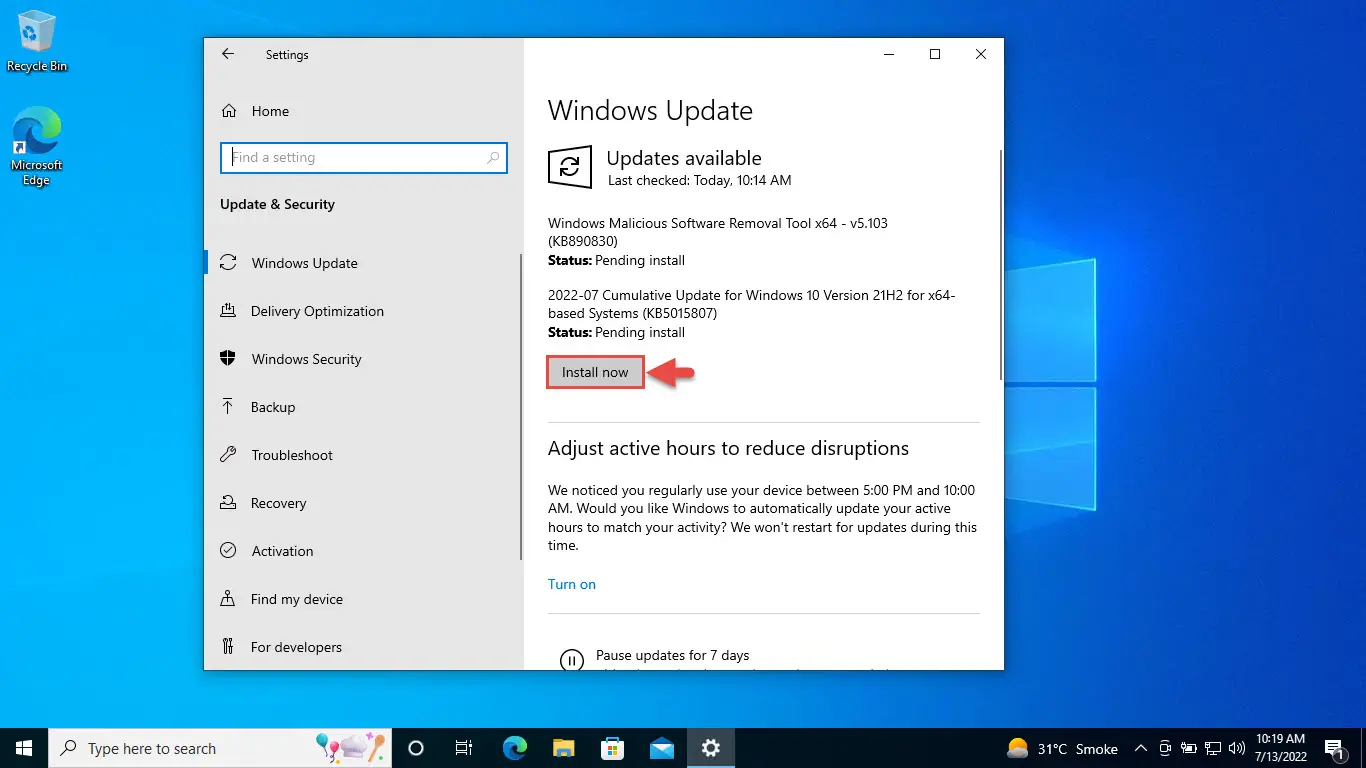Show hidden system tray icons

[x=1140, y=748]
